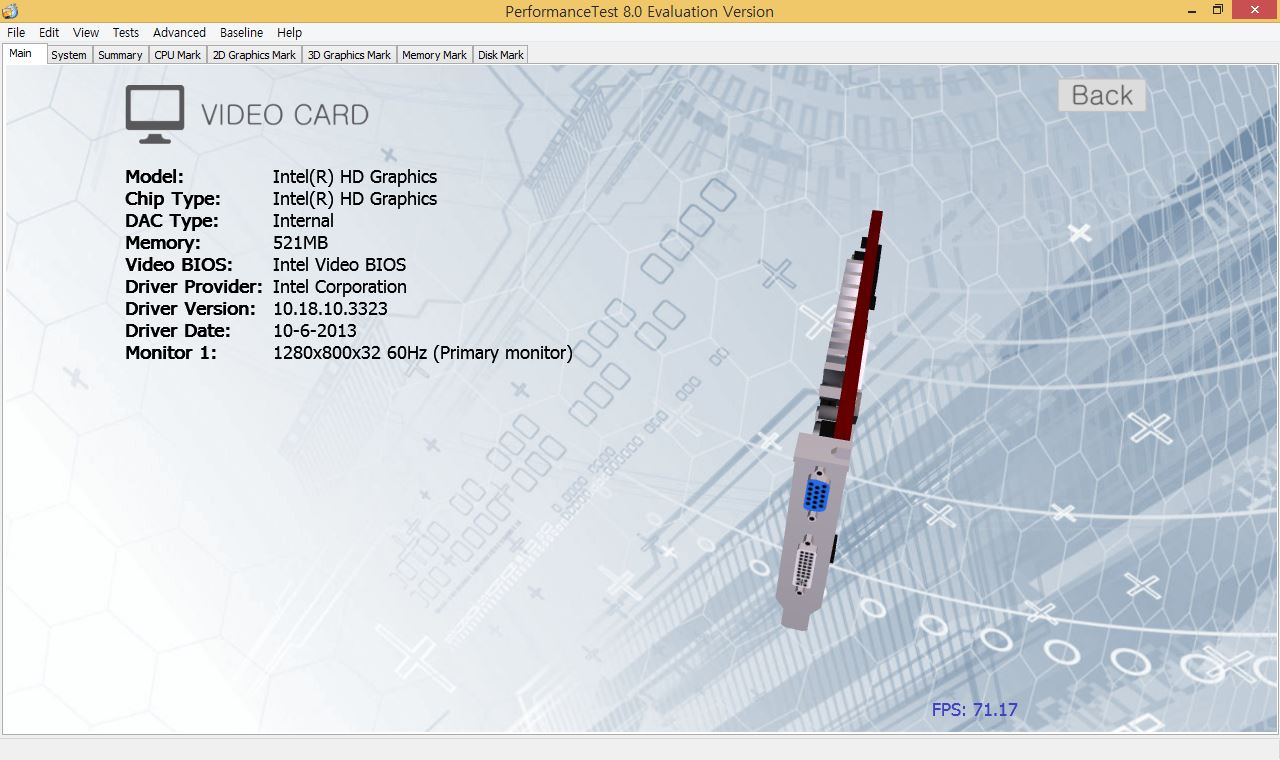
Task: Click the Model: label
Action: point(155,177)
